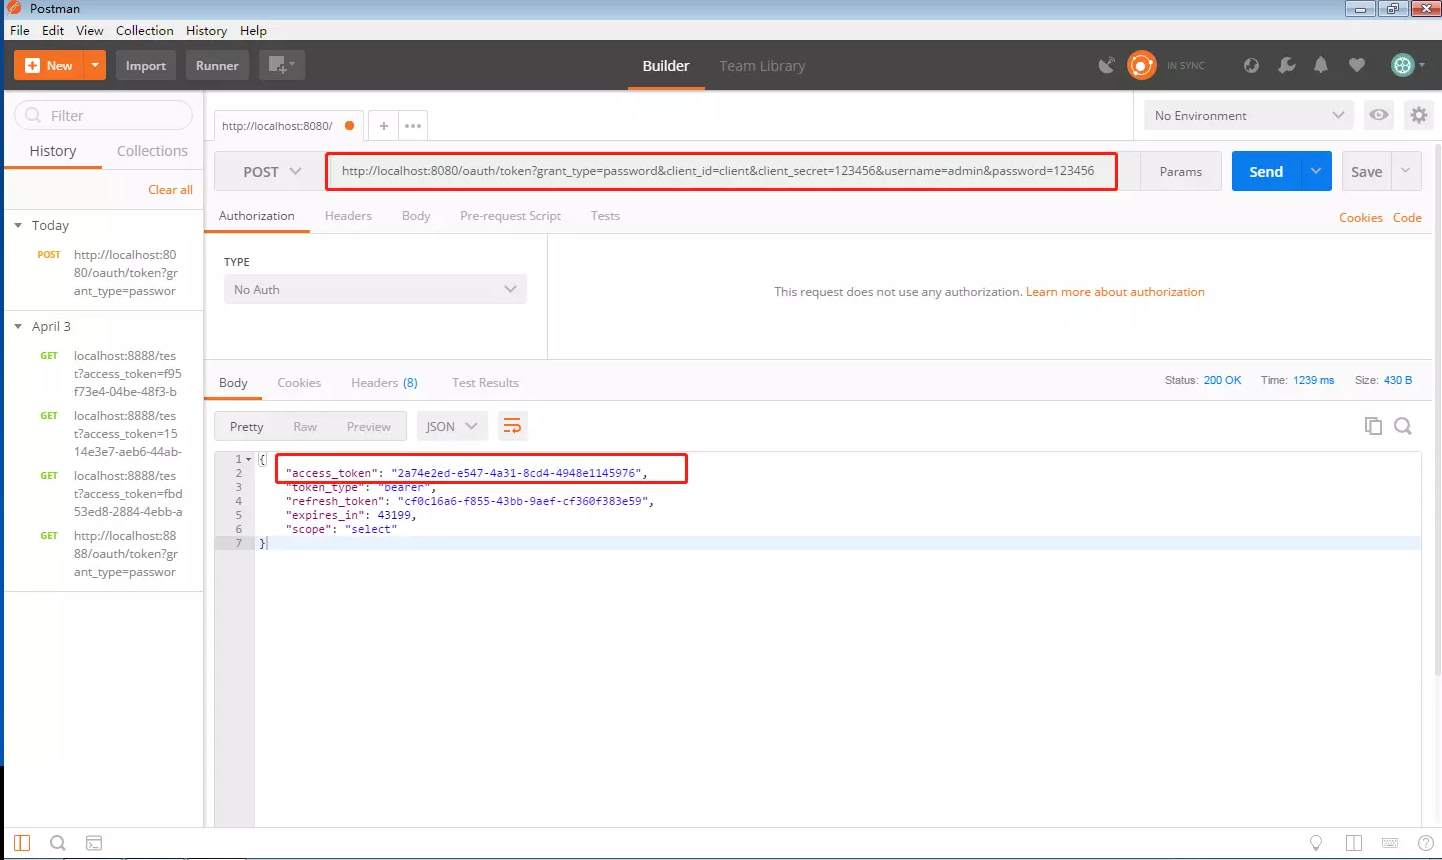Open the Help menu
This screenshot has height=860, width=1442.
[x=253, y=30]
